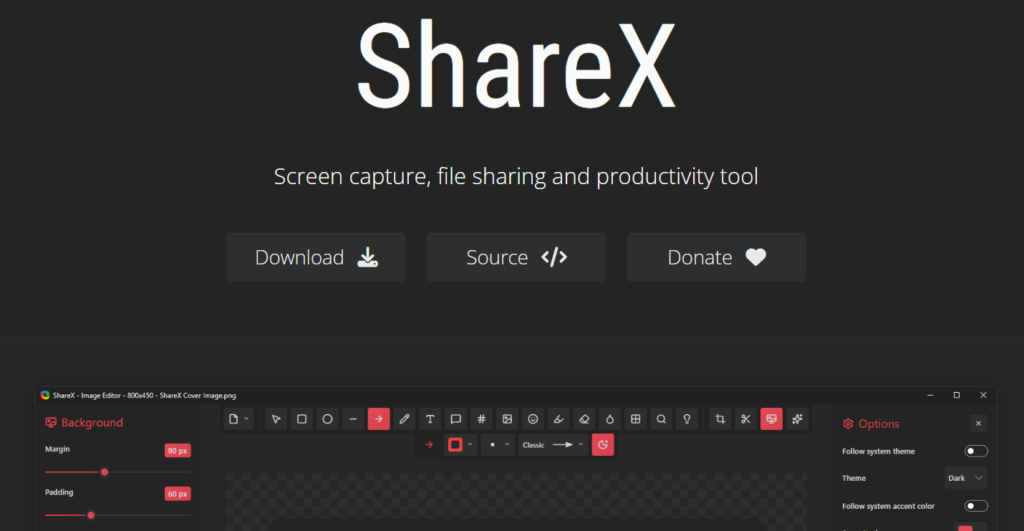Click the Donate button

coord(717,257)
